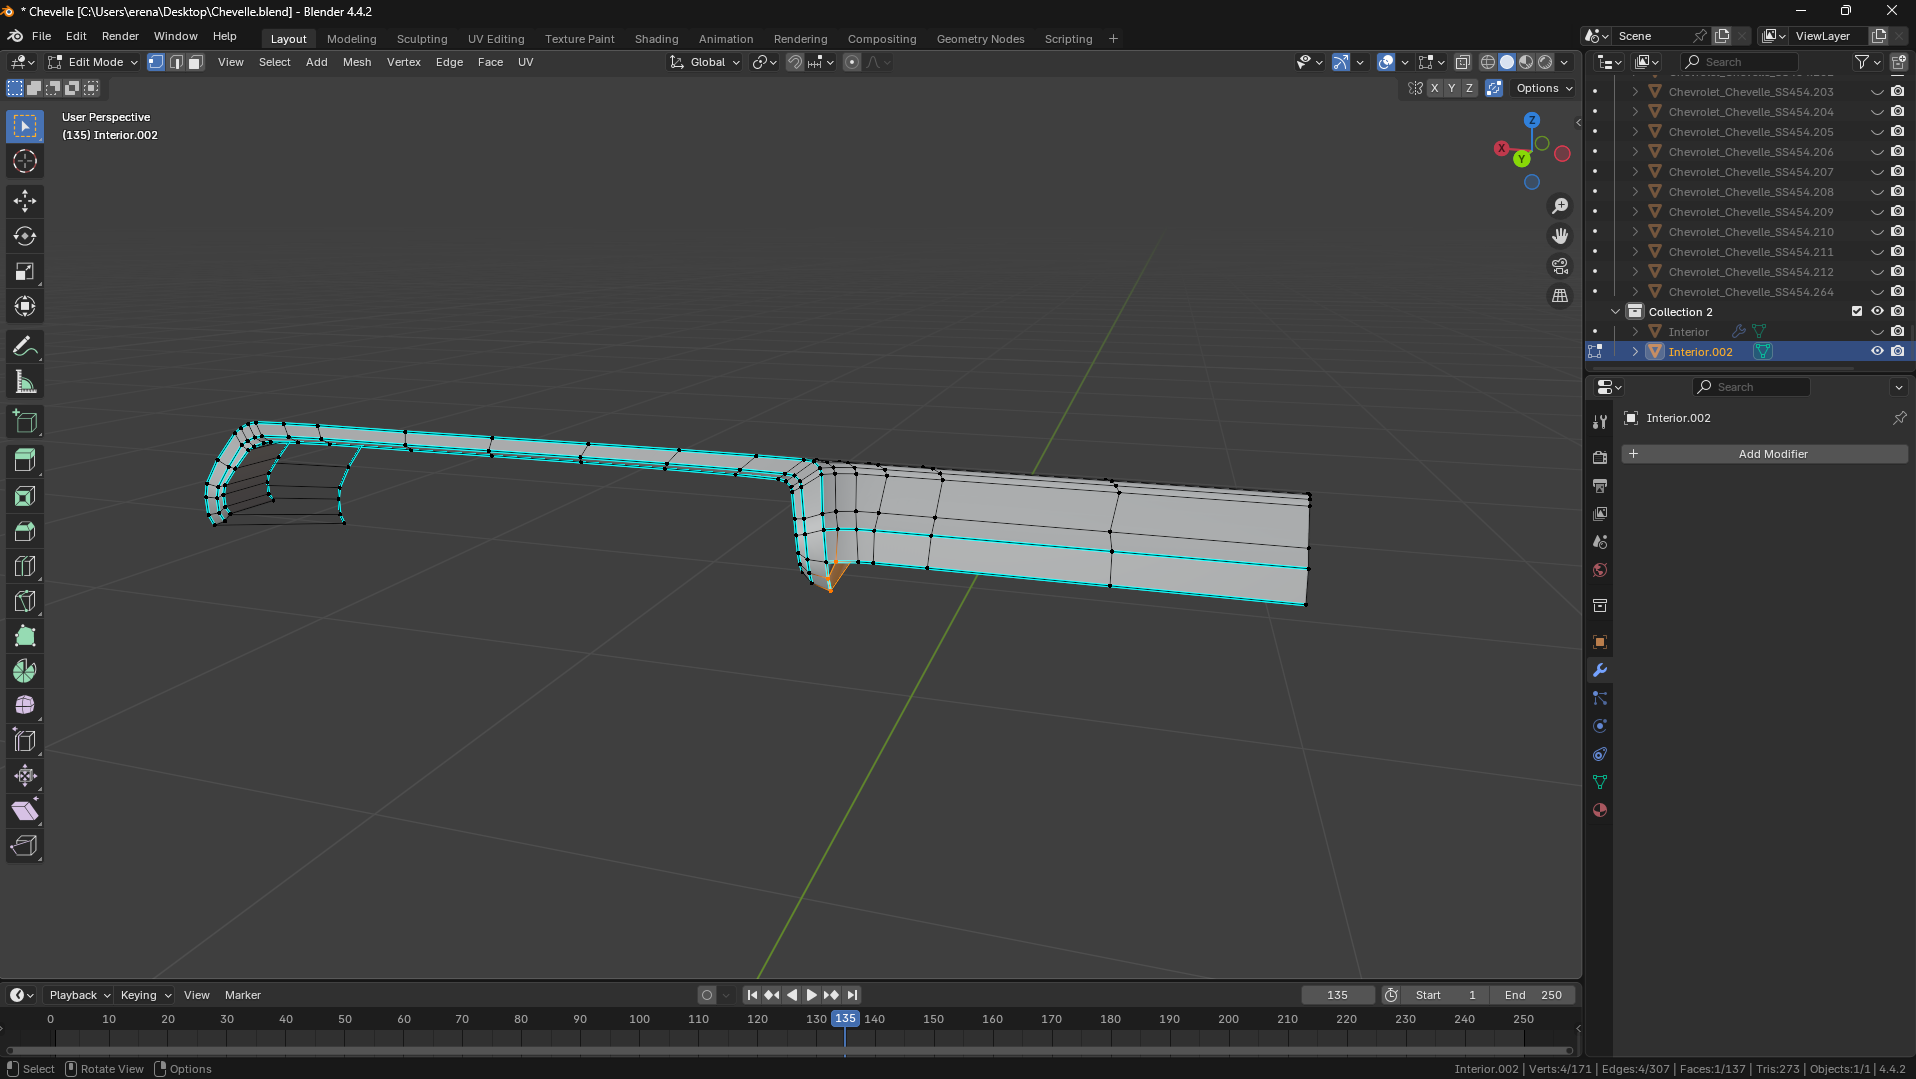1916x1079 pixels.
Task: Select the Loop Cut tool
Action: (x=25, y=566)
